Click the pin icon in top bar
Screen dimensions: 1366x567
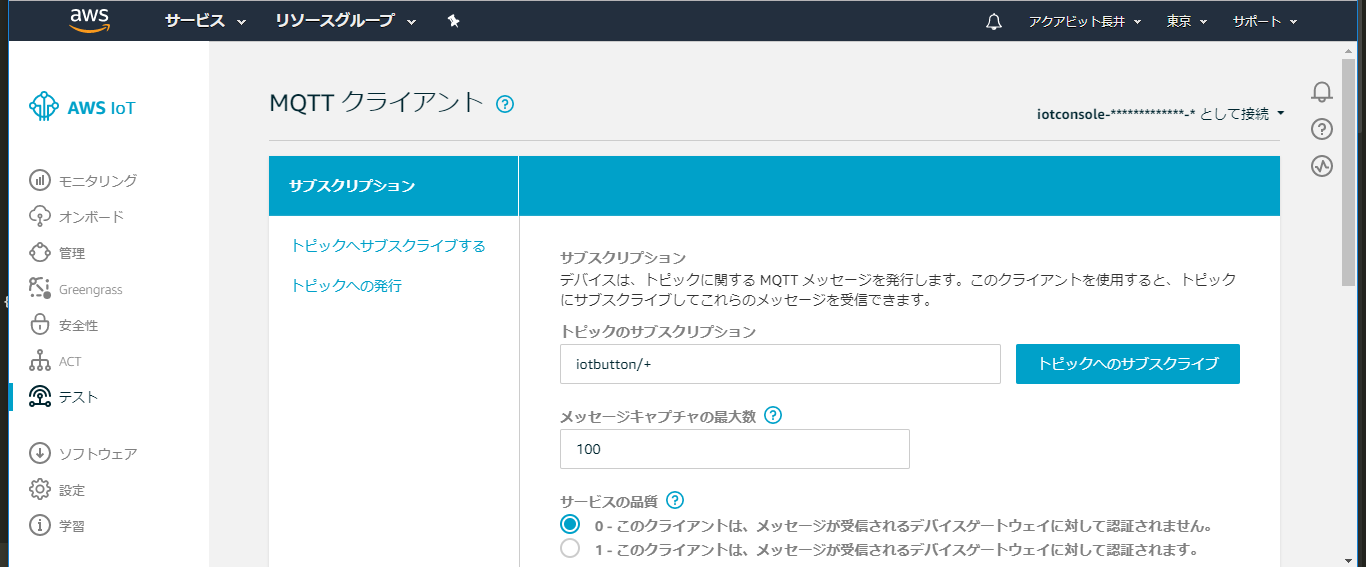point(454,21)
